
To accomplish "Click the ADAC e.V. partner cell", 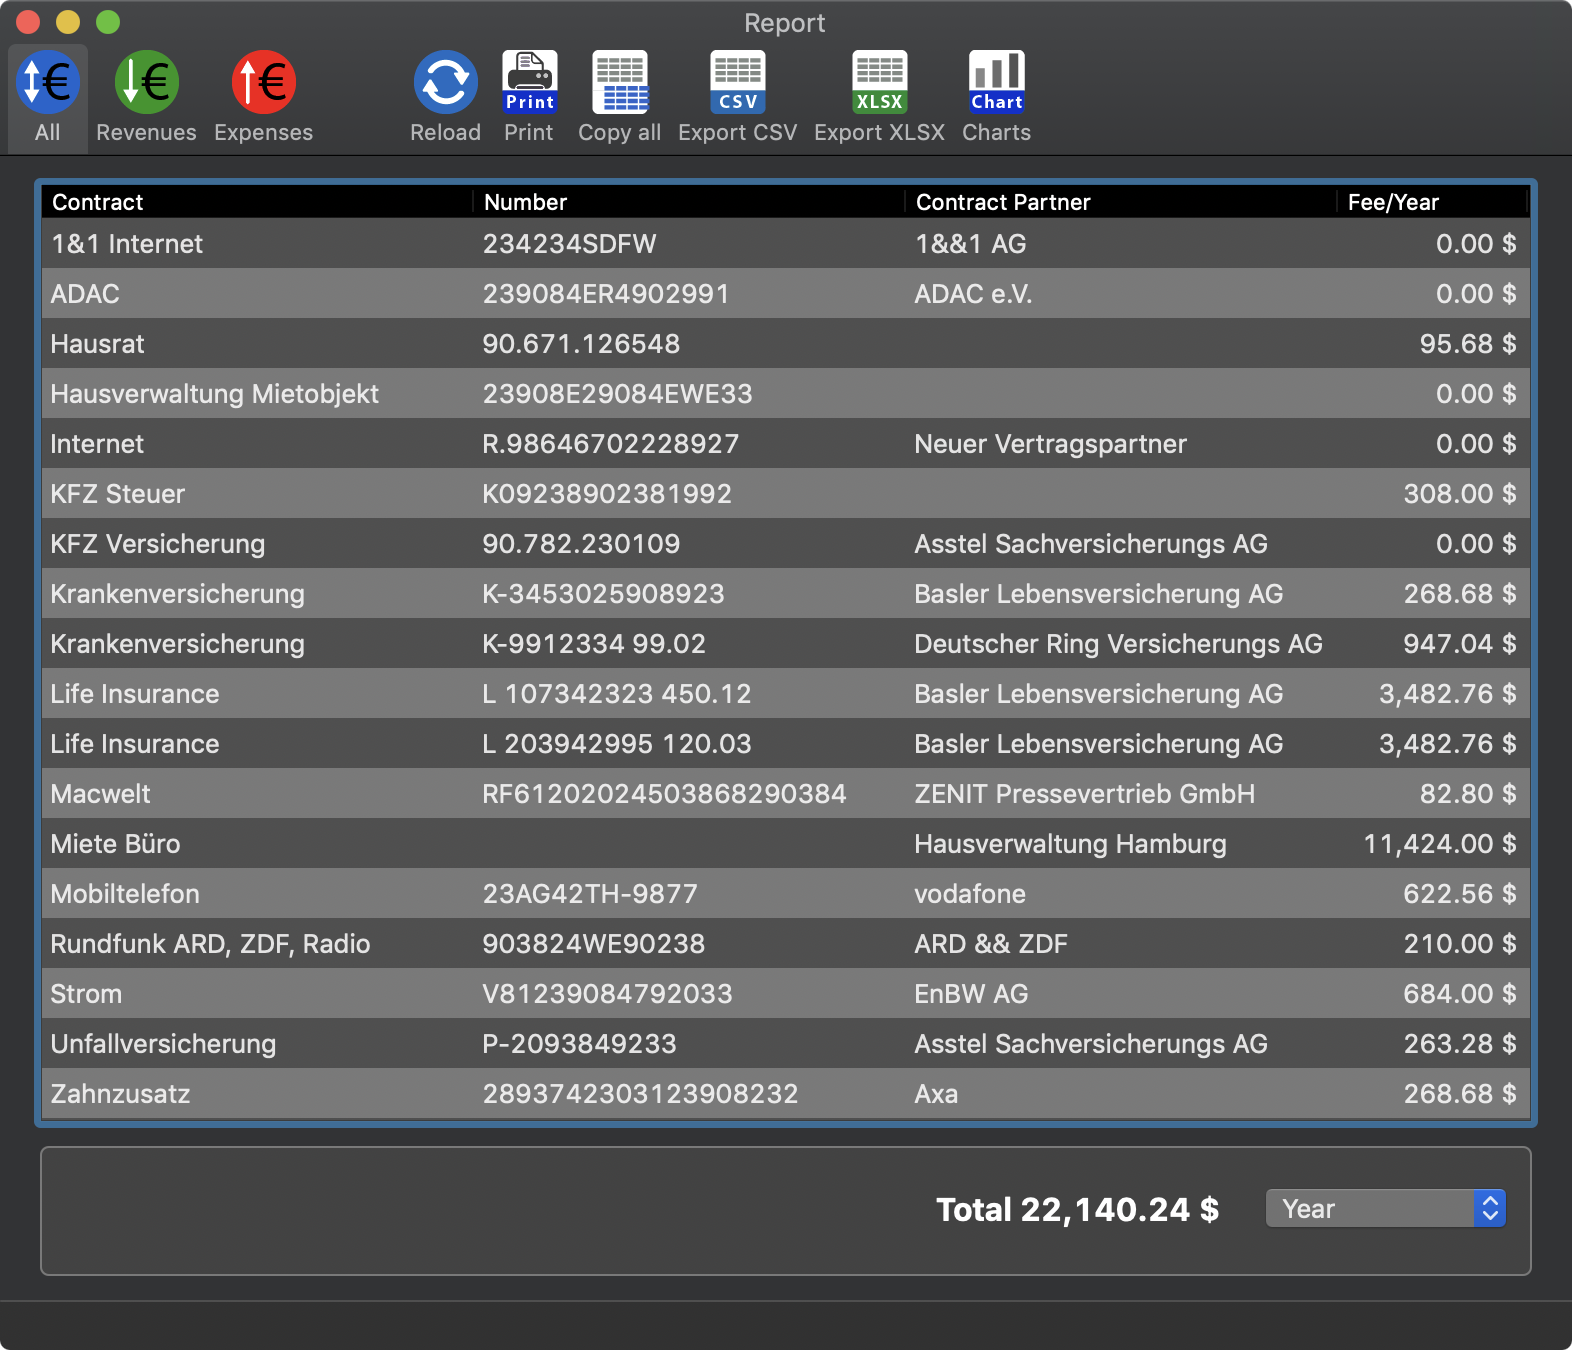I will tap(973, 294).
